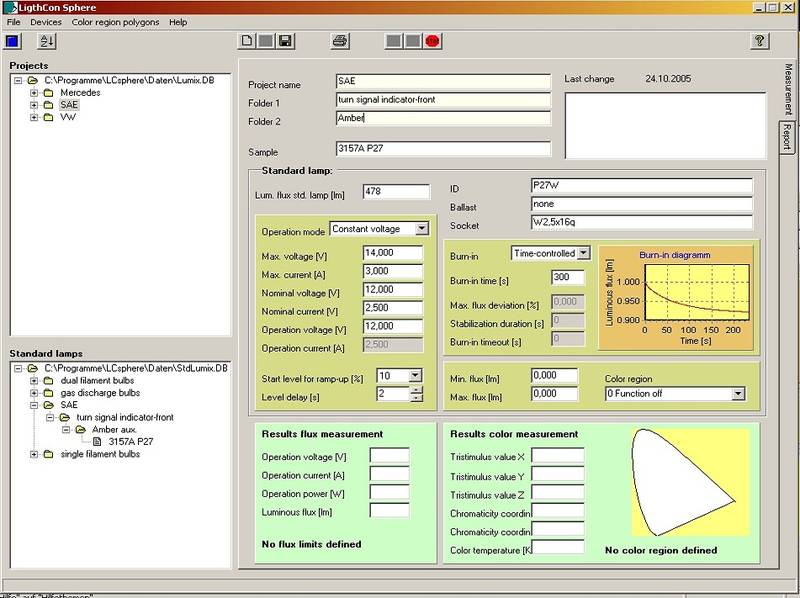Click the new blank document icon
The image size is (800, 598).
[x=246, y=41]
